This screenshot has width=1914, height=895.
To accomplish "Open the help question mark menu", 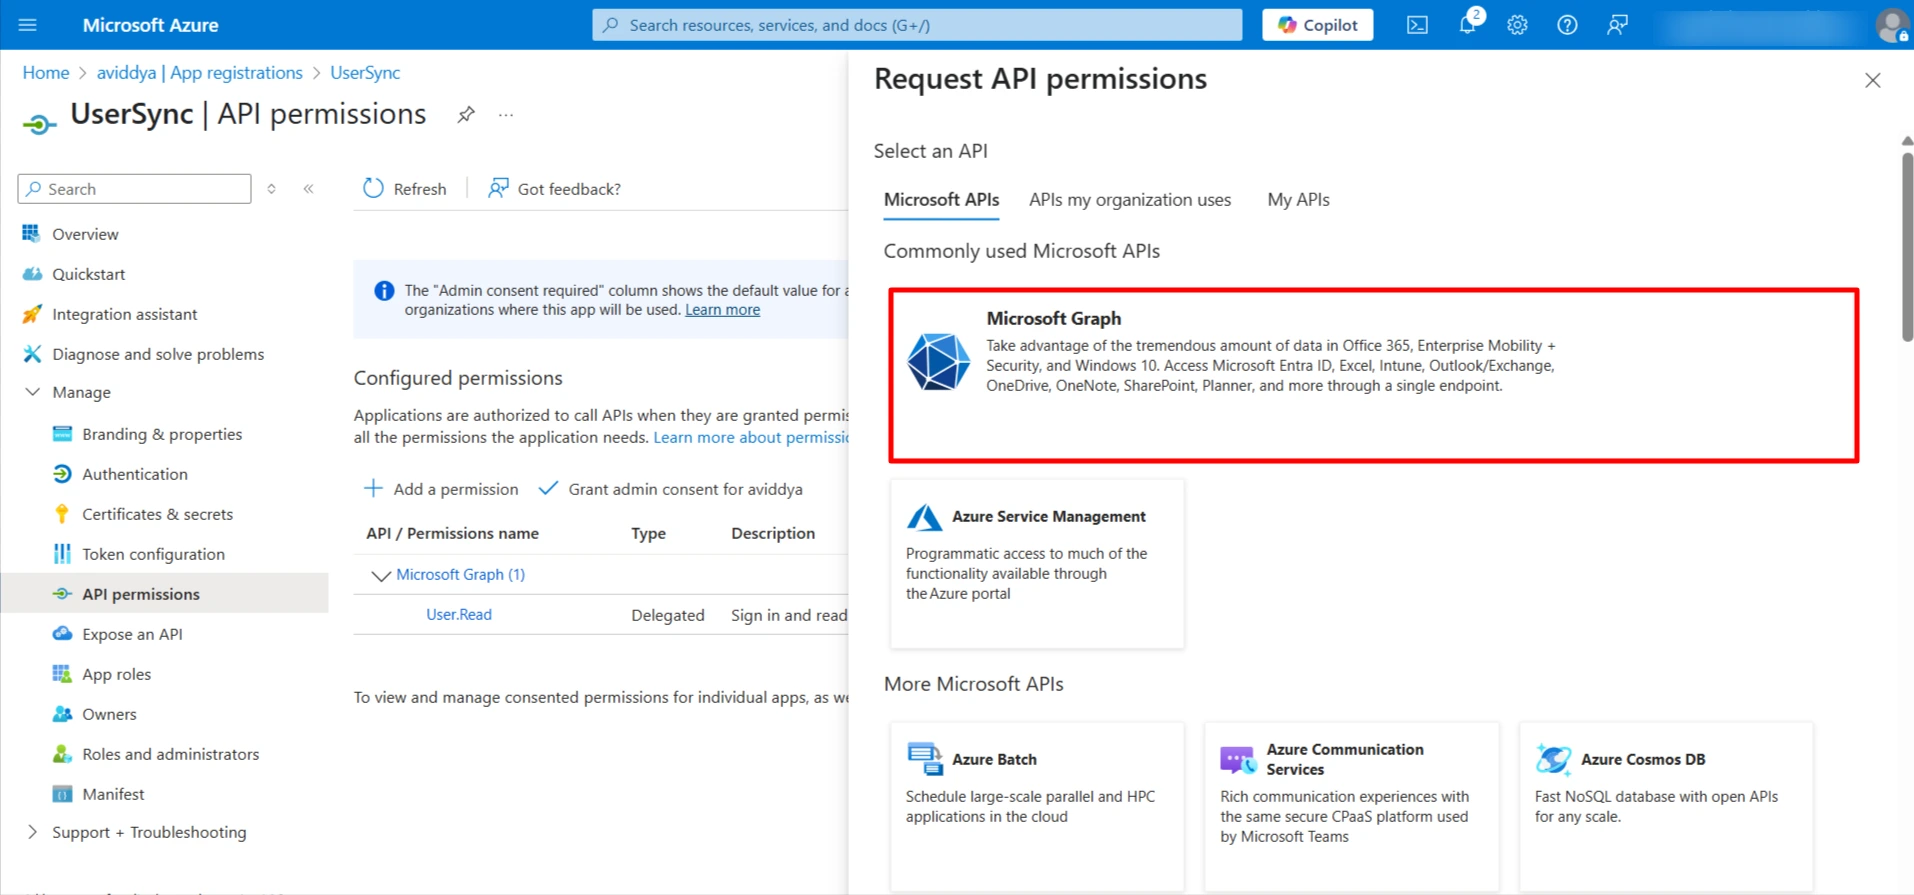I will 1567,25.
